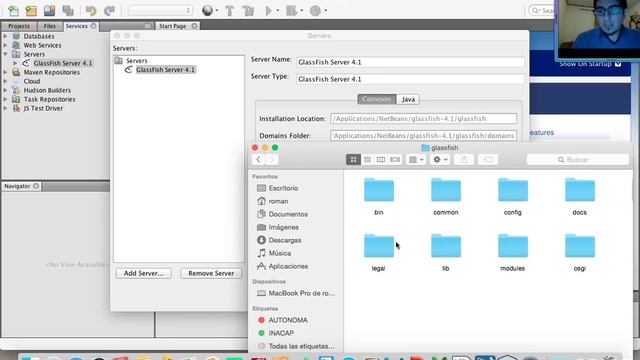
Task: Switch Finder to list view
Action: (367, 160)
